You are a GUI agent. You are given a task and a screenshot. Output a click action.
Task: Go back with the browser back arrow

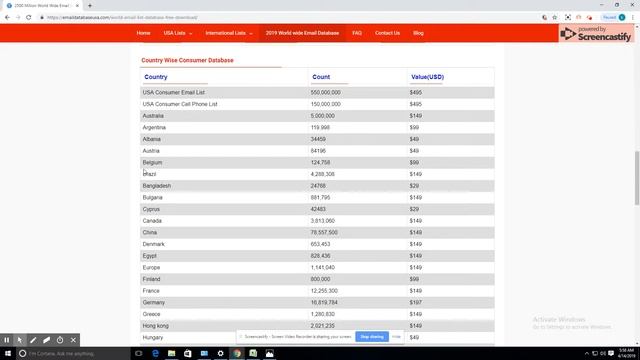7,18
